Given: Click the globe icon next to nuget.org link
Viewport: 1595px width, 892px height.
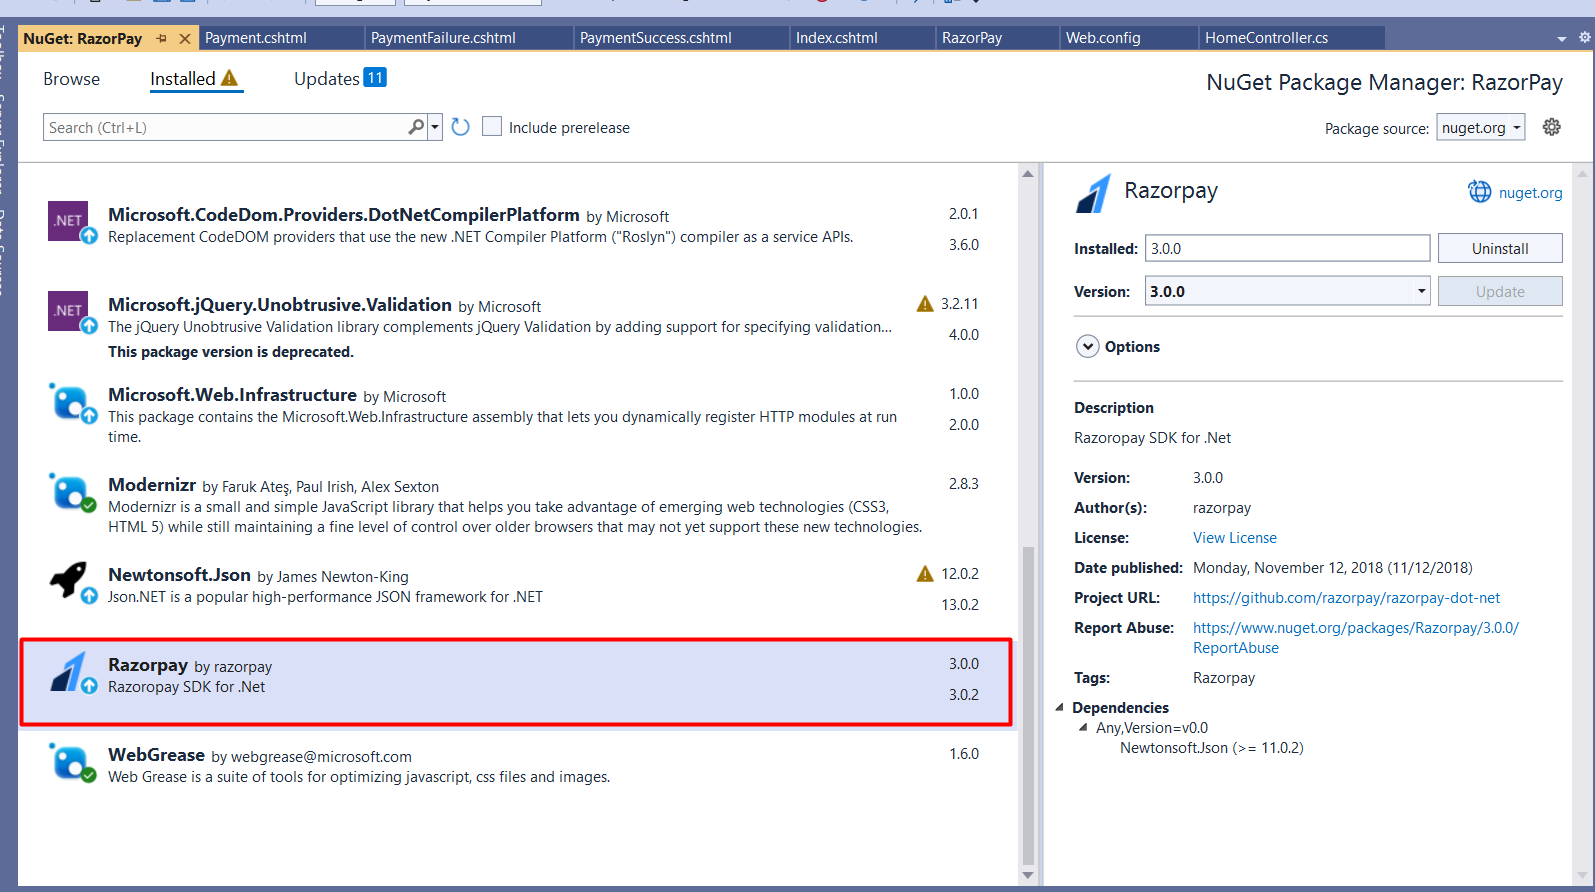Looking at the screenshot, I should (x=1479, y=191).
